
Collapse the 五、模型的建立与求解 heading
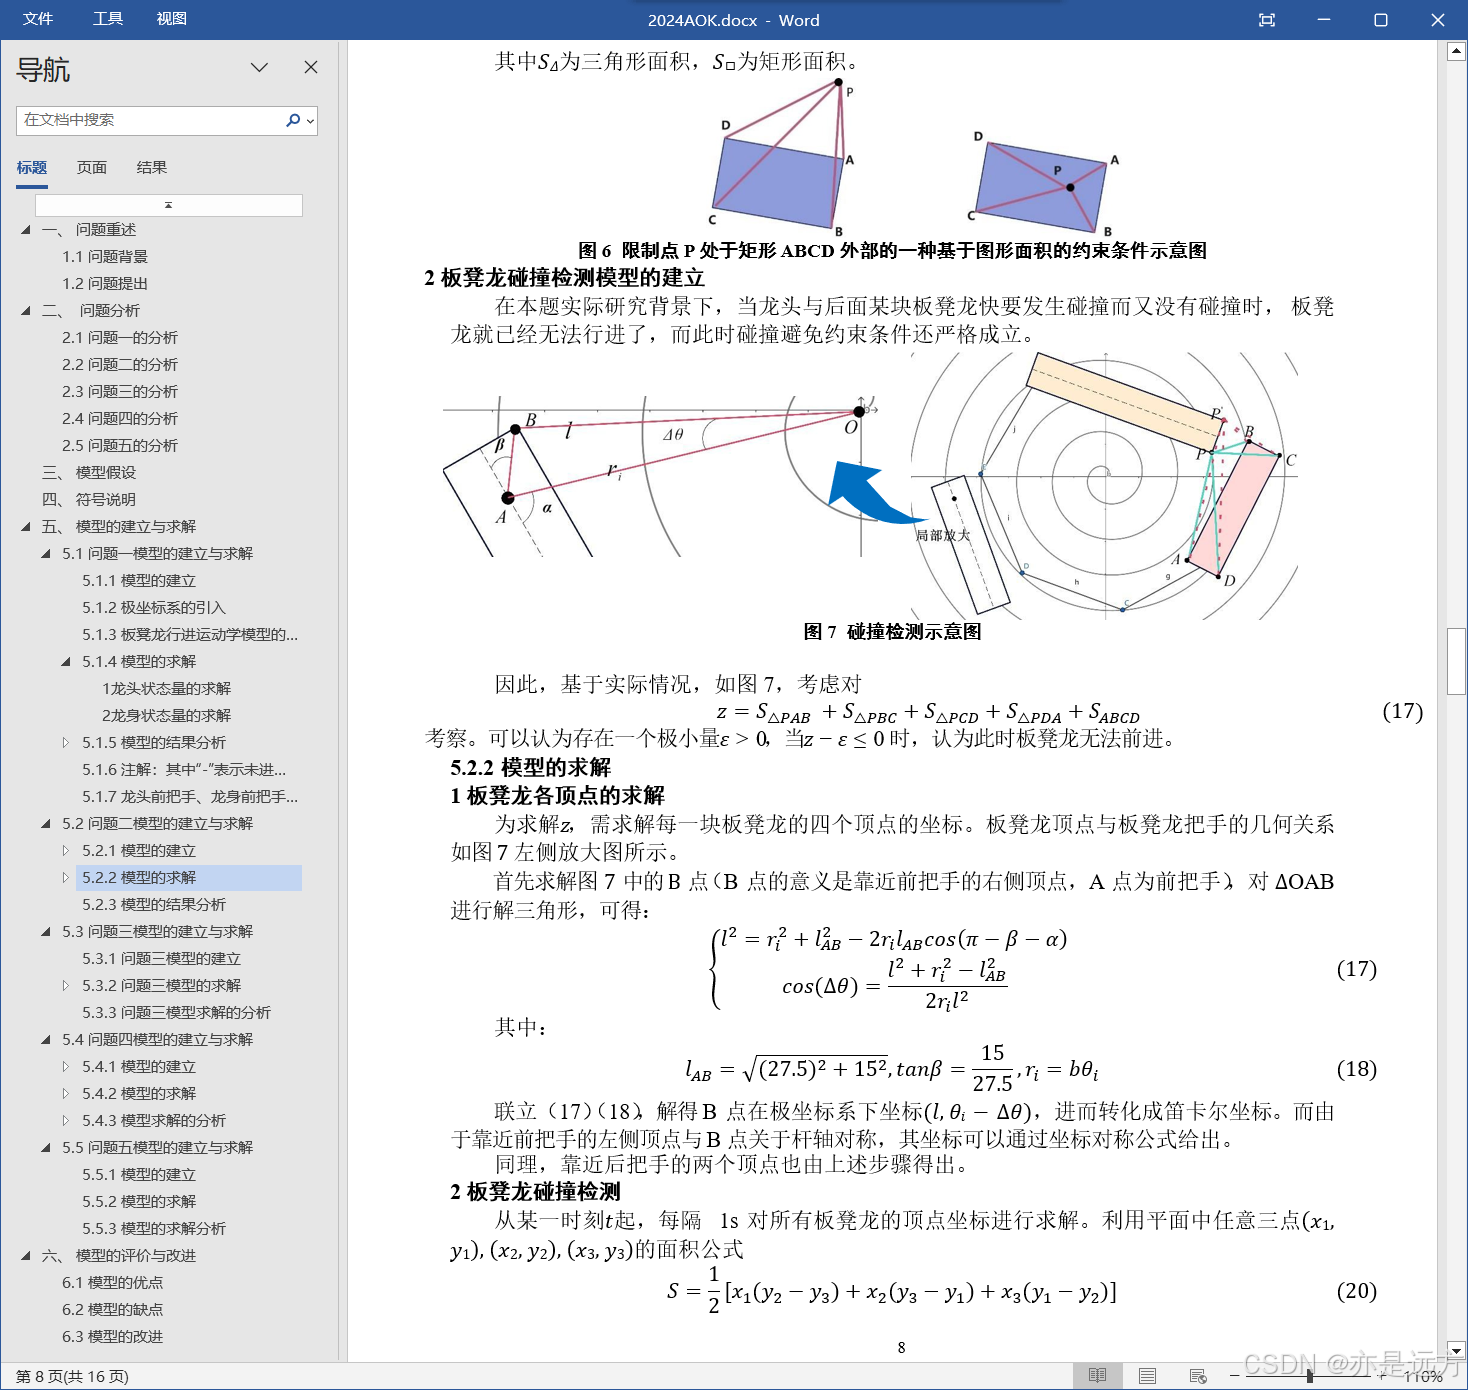tap(26, 527)
